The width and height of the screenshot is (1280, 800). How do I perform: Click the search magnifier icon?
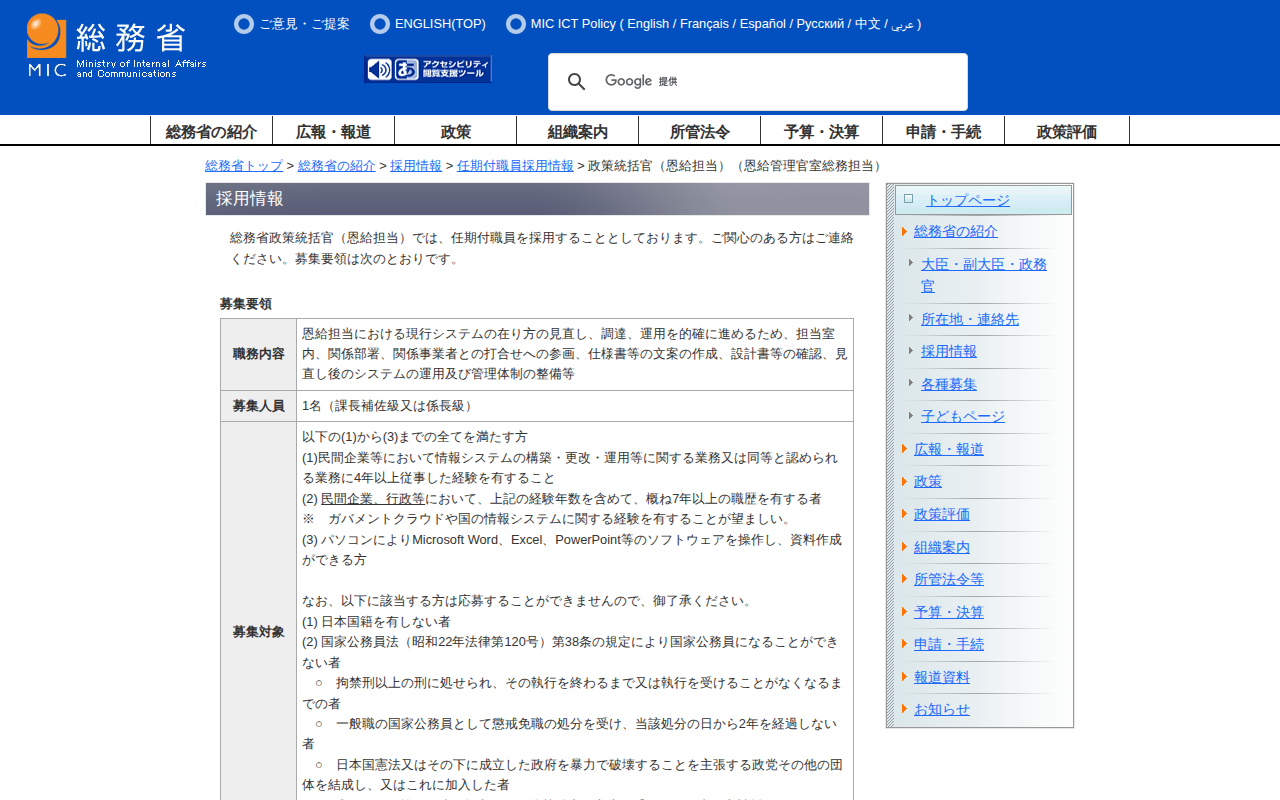pos(576,82)
